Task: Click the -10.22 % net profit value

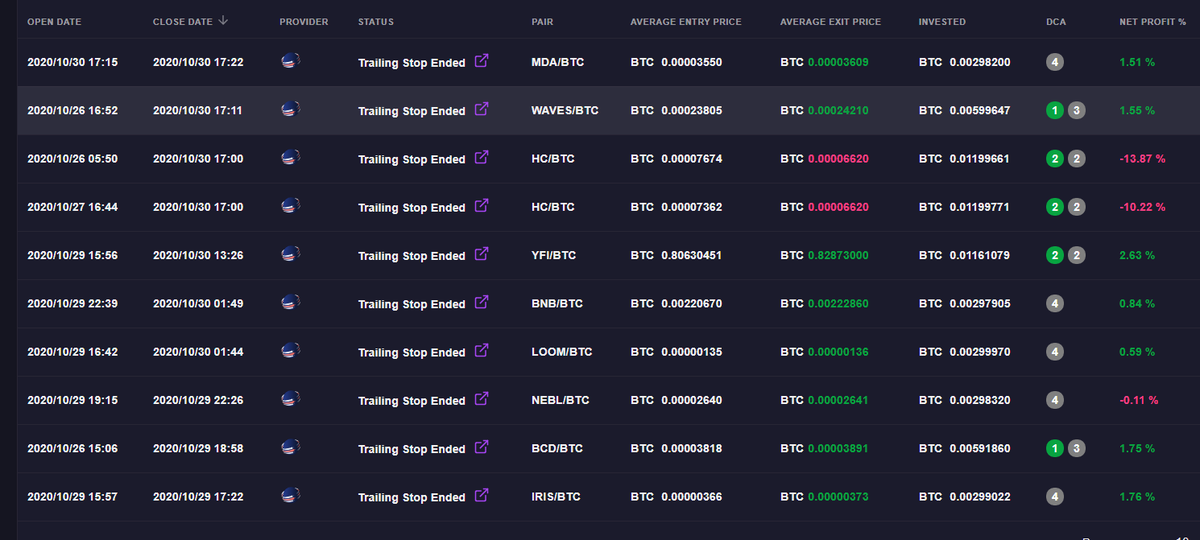Action: tap(1143, 207)
